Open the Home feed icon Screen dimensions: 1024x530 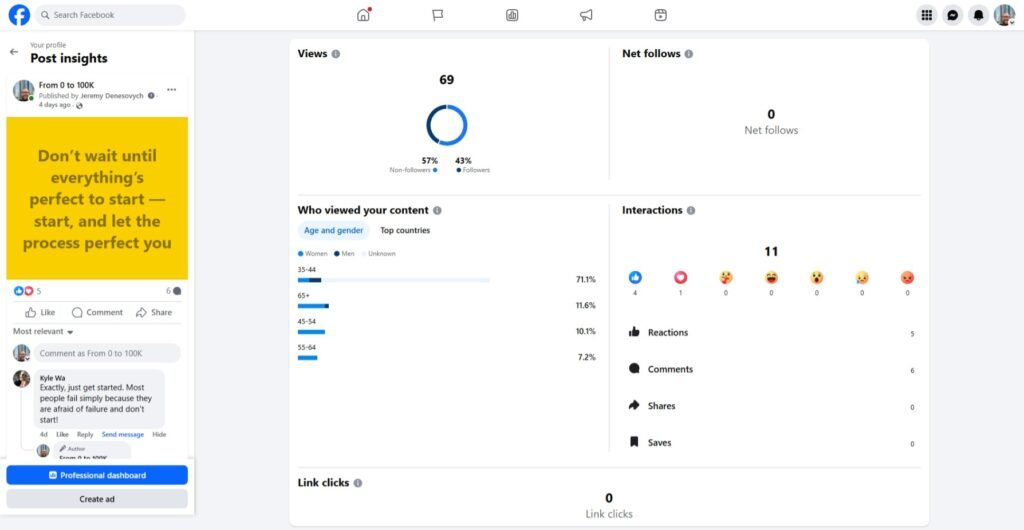click(364, 15)
